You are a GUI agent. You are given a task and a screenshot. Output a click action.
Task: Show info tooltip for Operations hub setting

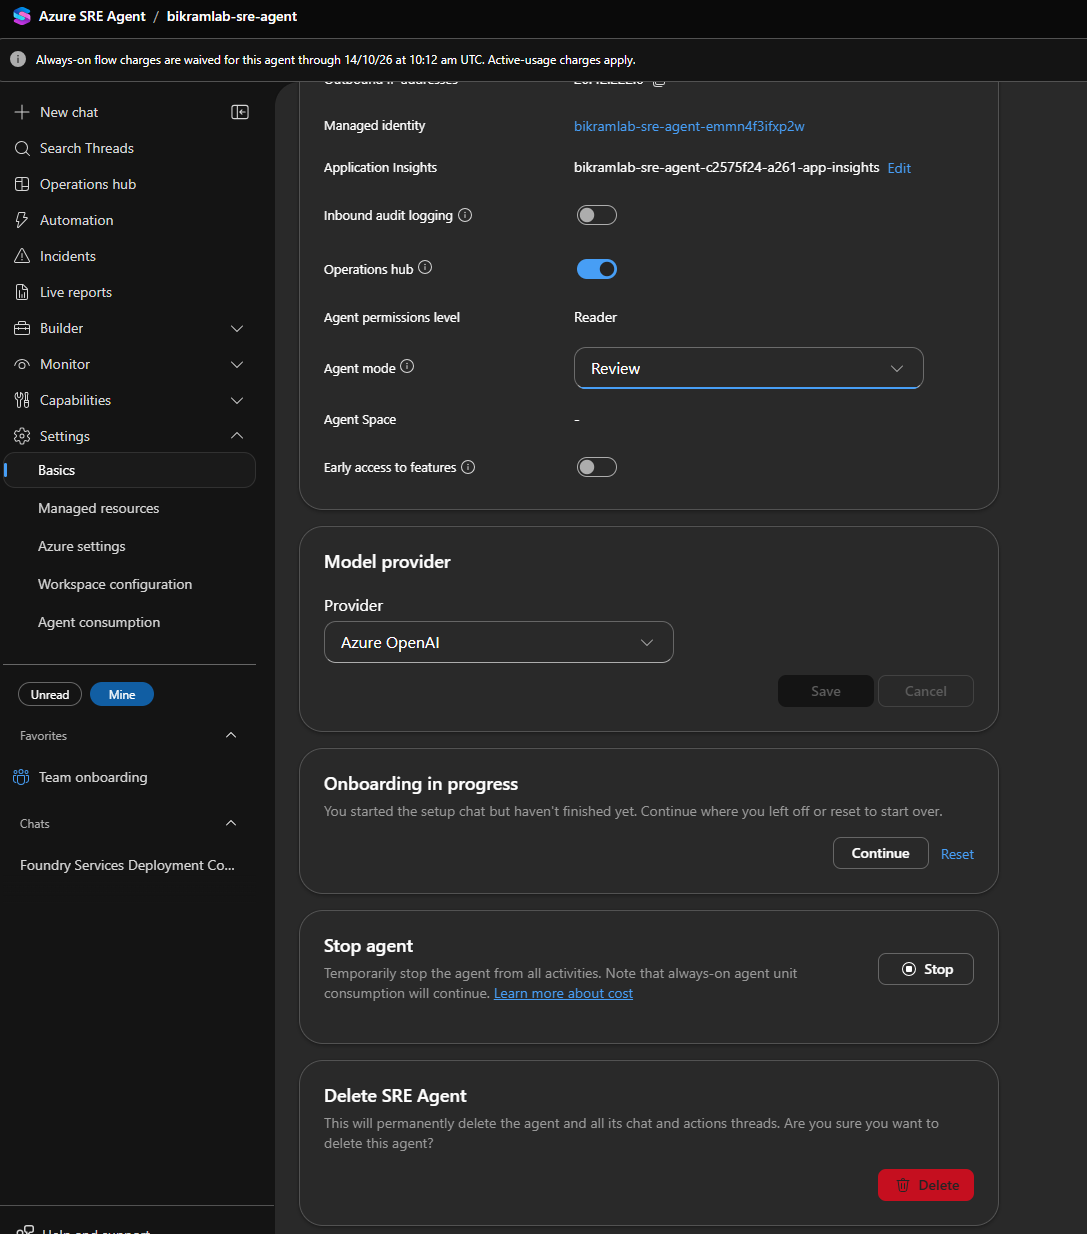coord(425,267)
